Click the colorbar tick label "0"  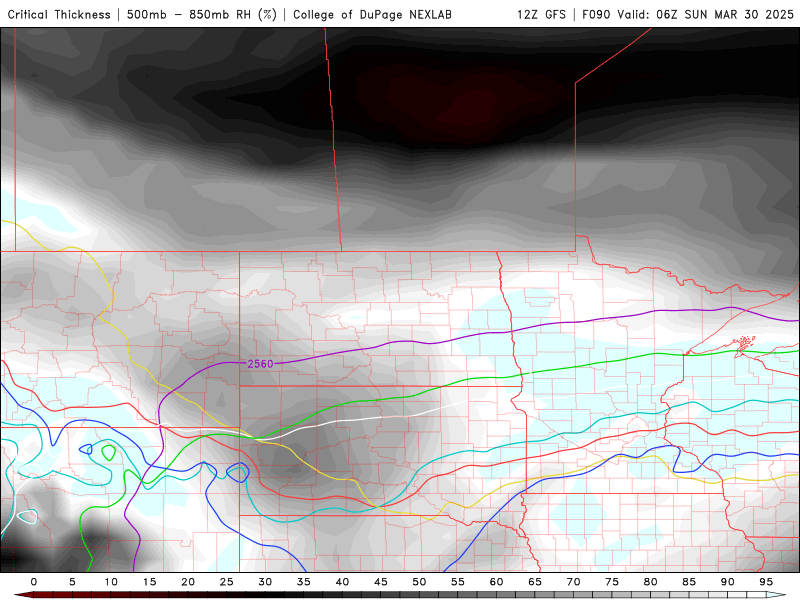pos(34,582)
